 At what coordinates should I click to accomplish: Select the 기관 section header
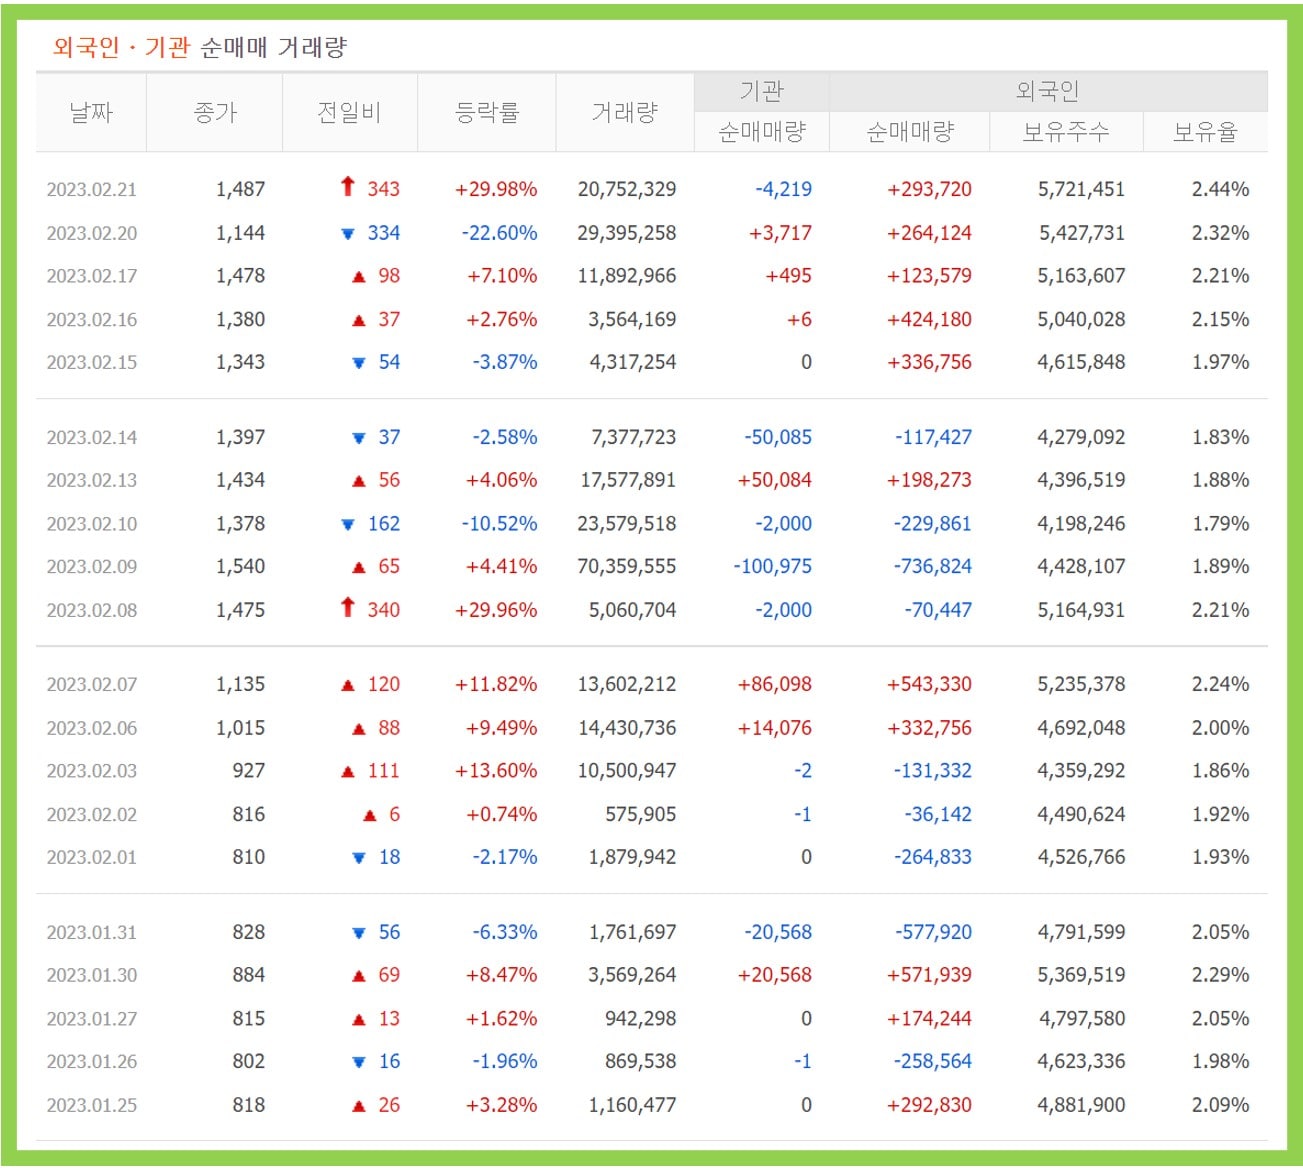tap(762, 89)
